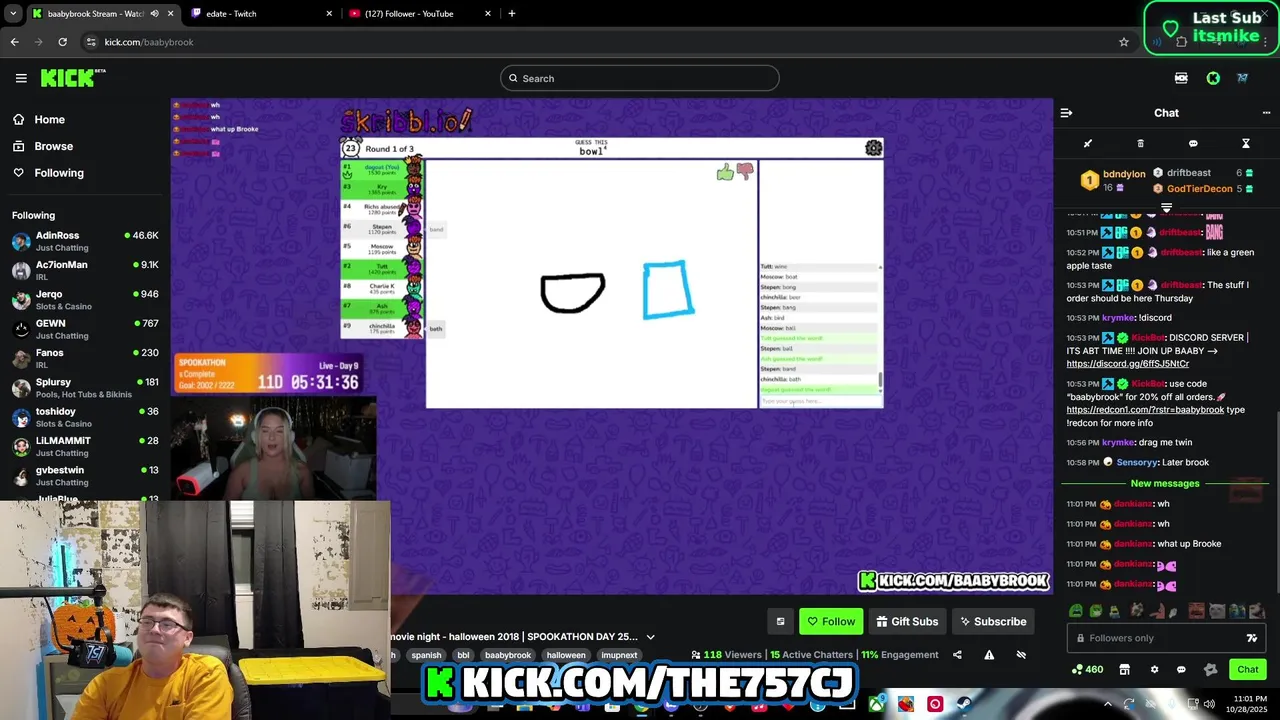Click the hourglass icon in chat header

(x=1246, y=144)
